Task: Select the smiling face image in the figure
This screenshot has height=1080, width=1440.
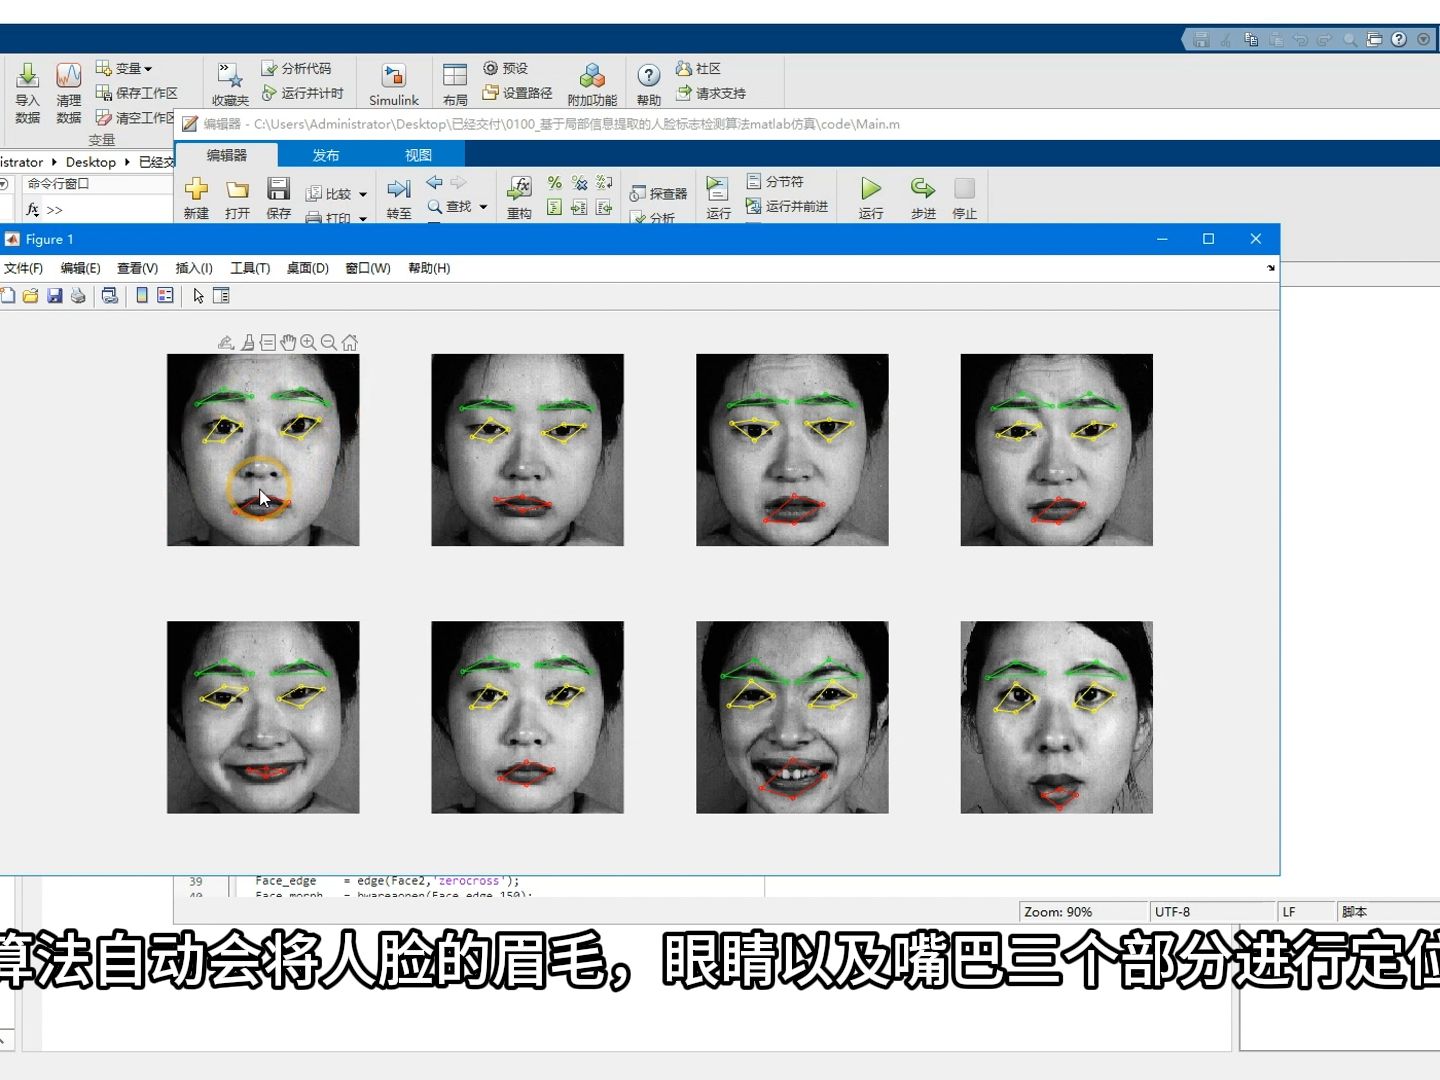Action: tap(790, 717)
